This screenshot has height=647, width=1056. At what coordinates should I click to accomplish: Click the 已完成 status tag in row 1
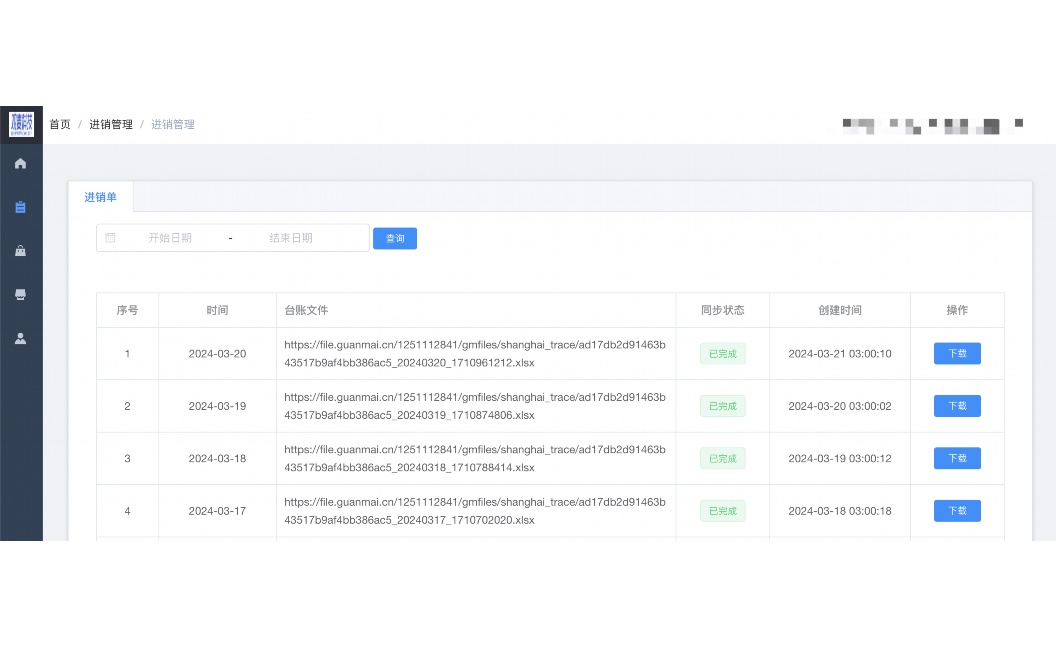click(722, 354)
